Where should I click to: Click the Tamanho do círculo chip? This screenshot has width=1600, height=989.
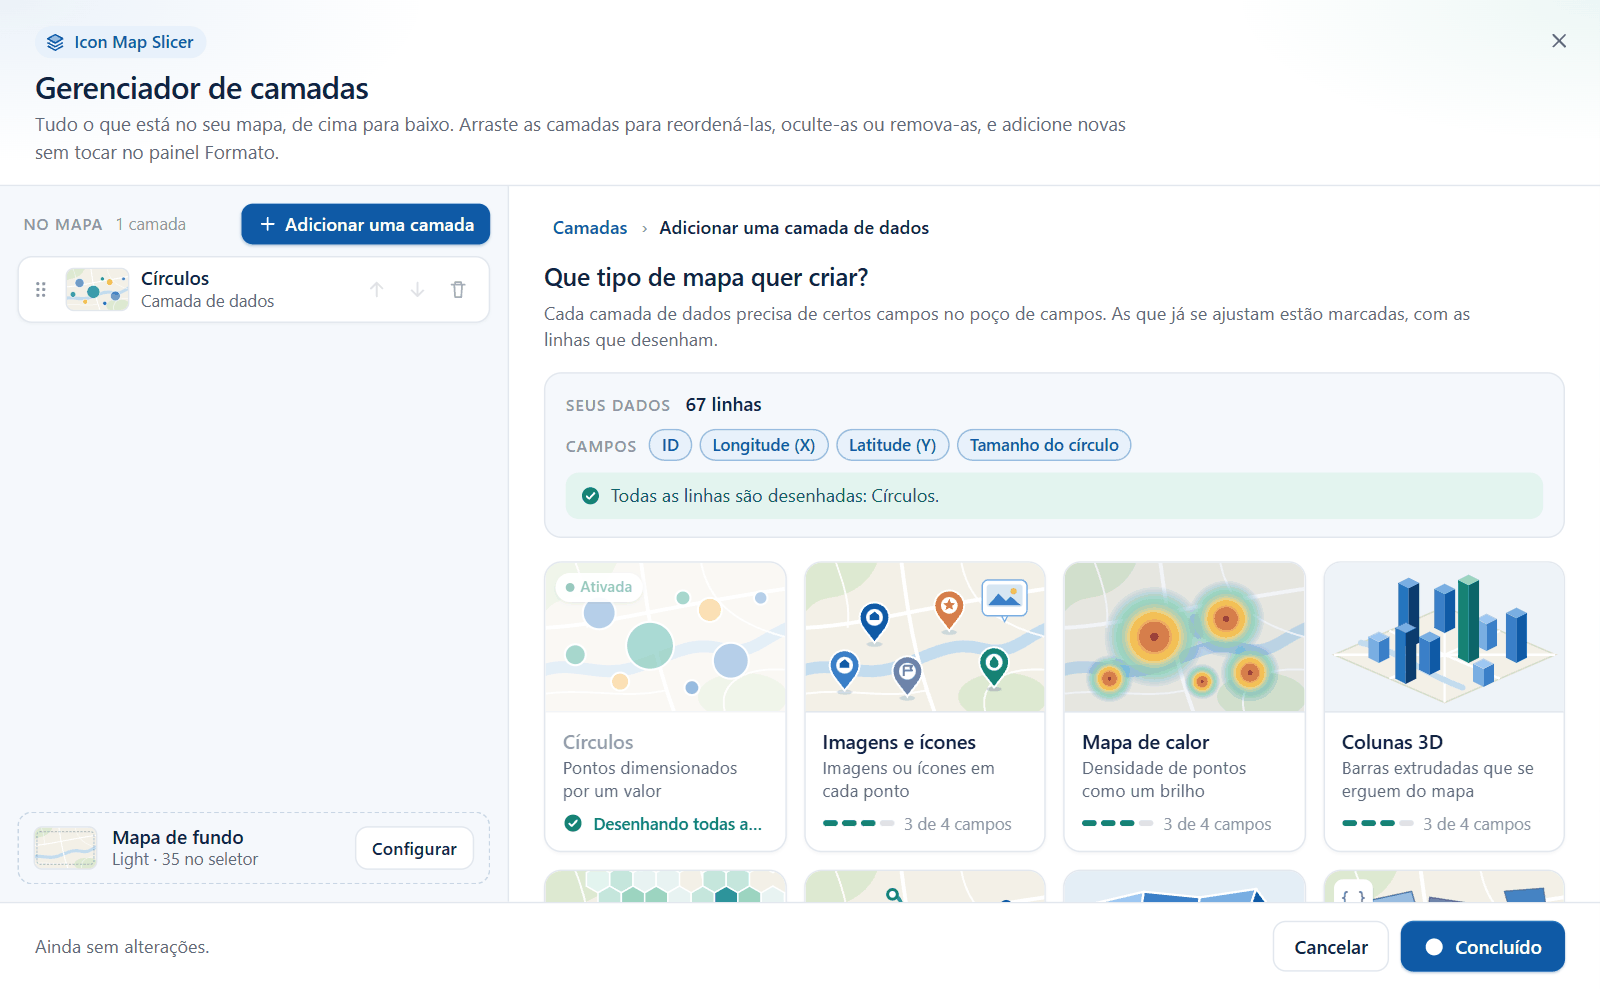click(x=1044, y=445)
